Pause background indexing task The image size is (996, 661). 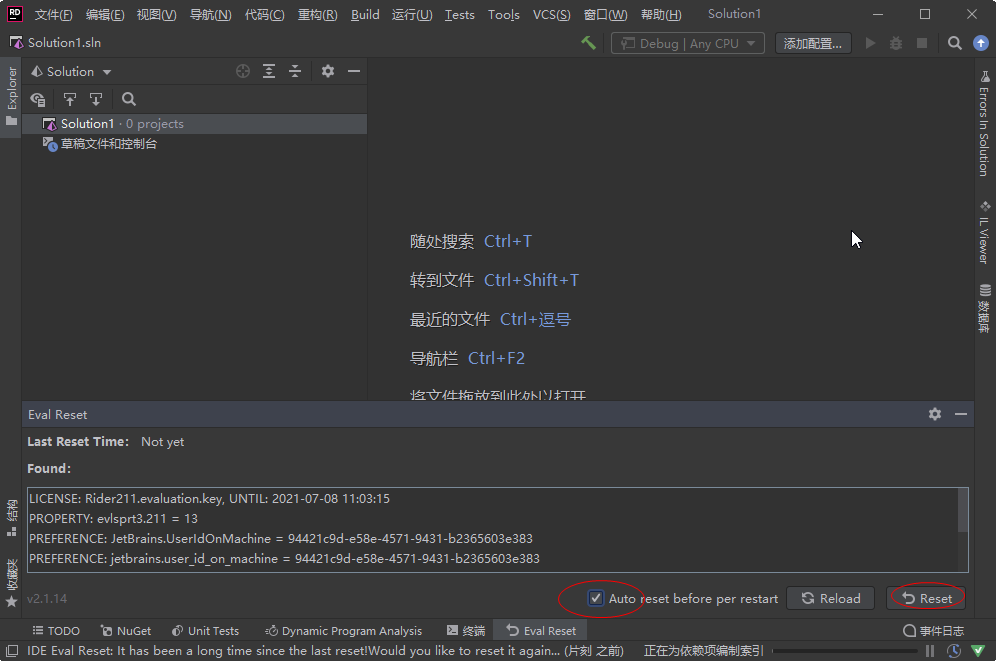coord(930,651)
